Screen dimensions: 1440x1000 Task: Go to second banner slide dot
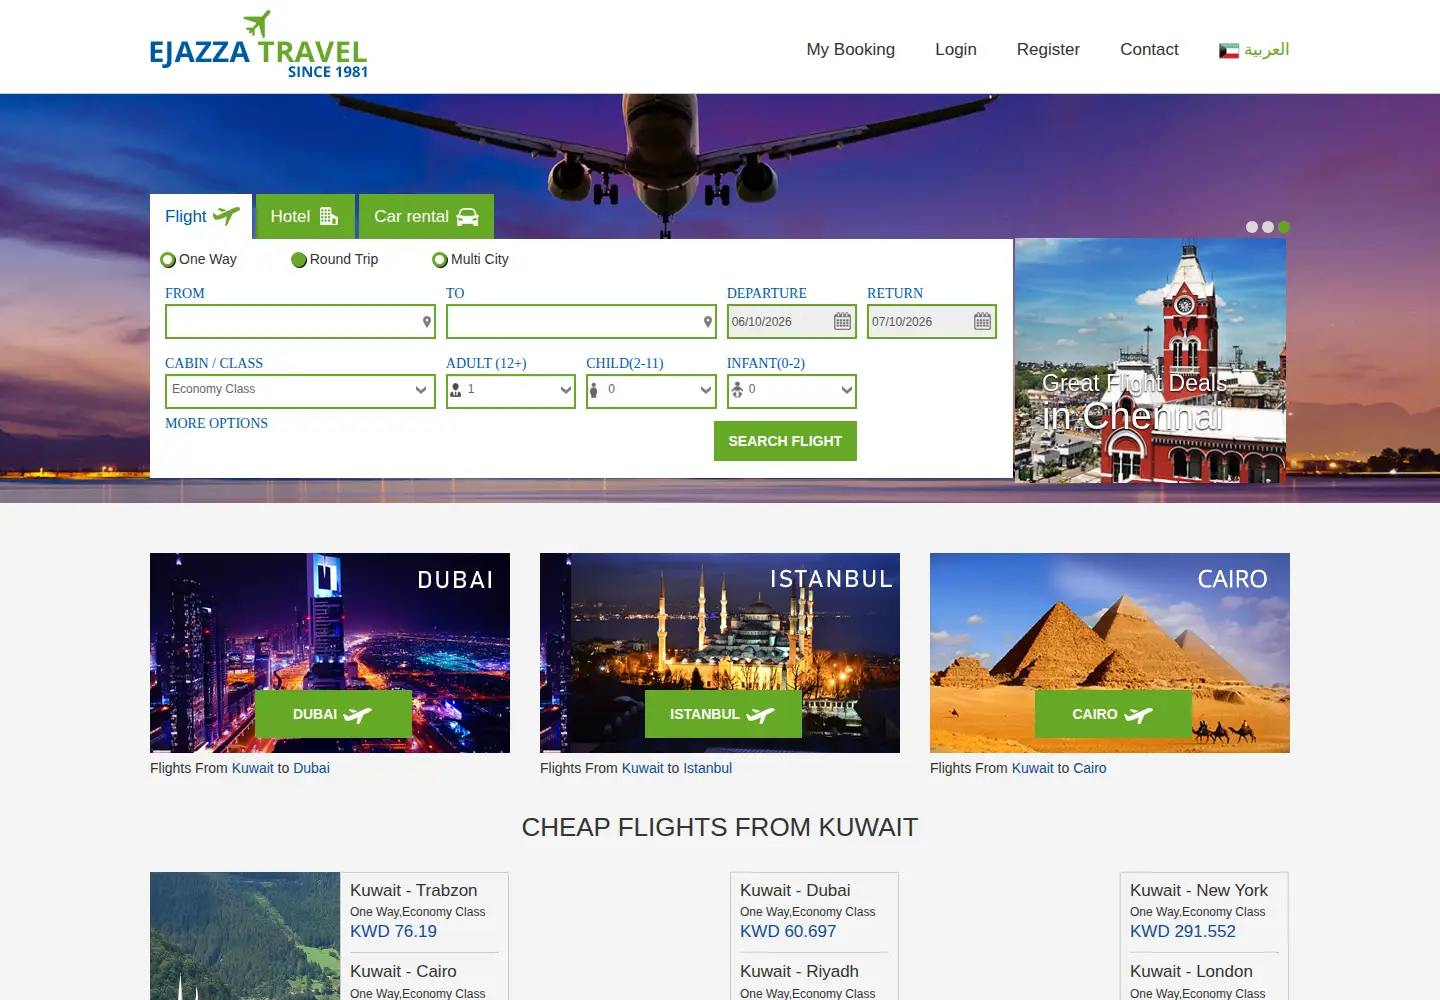pyautogui.click(x=1268, y=227)
